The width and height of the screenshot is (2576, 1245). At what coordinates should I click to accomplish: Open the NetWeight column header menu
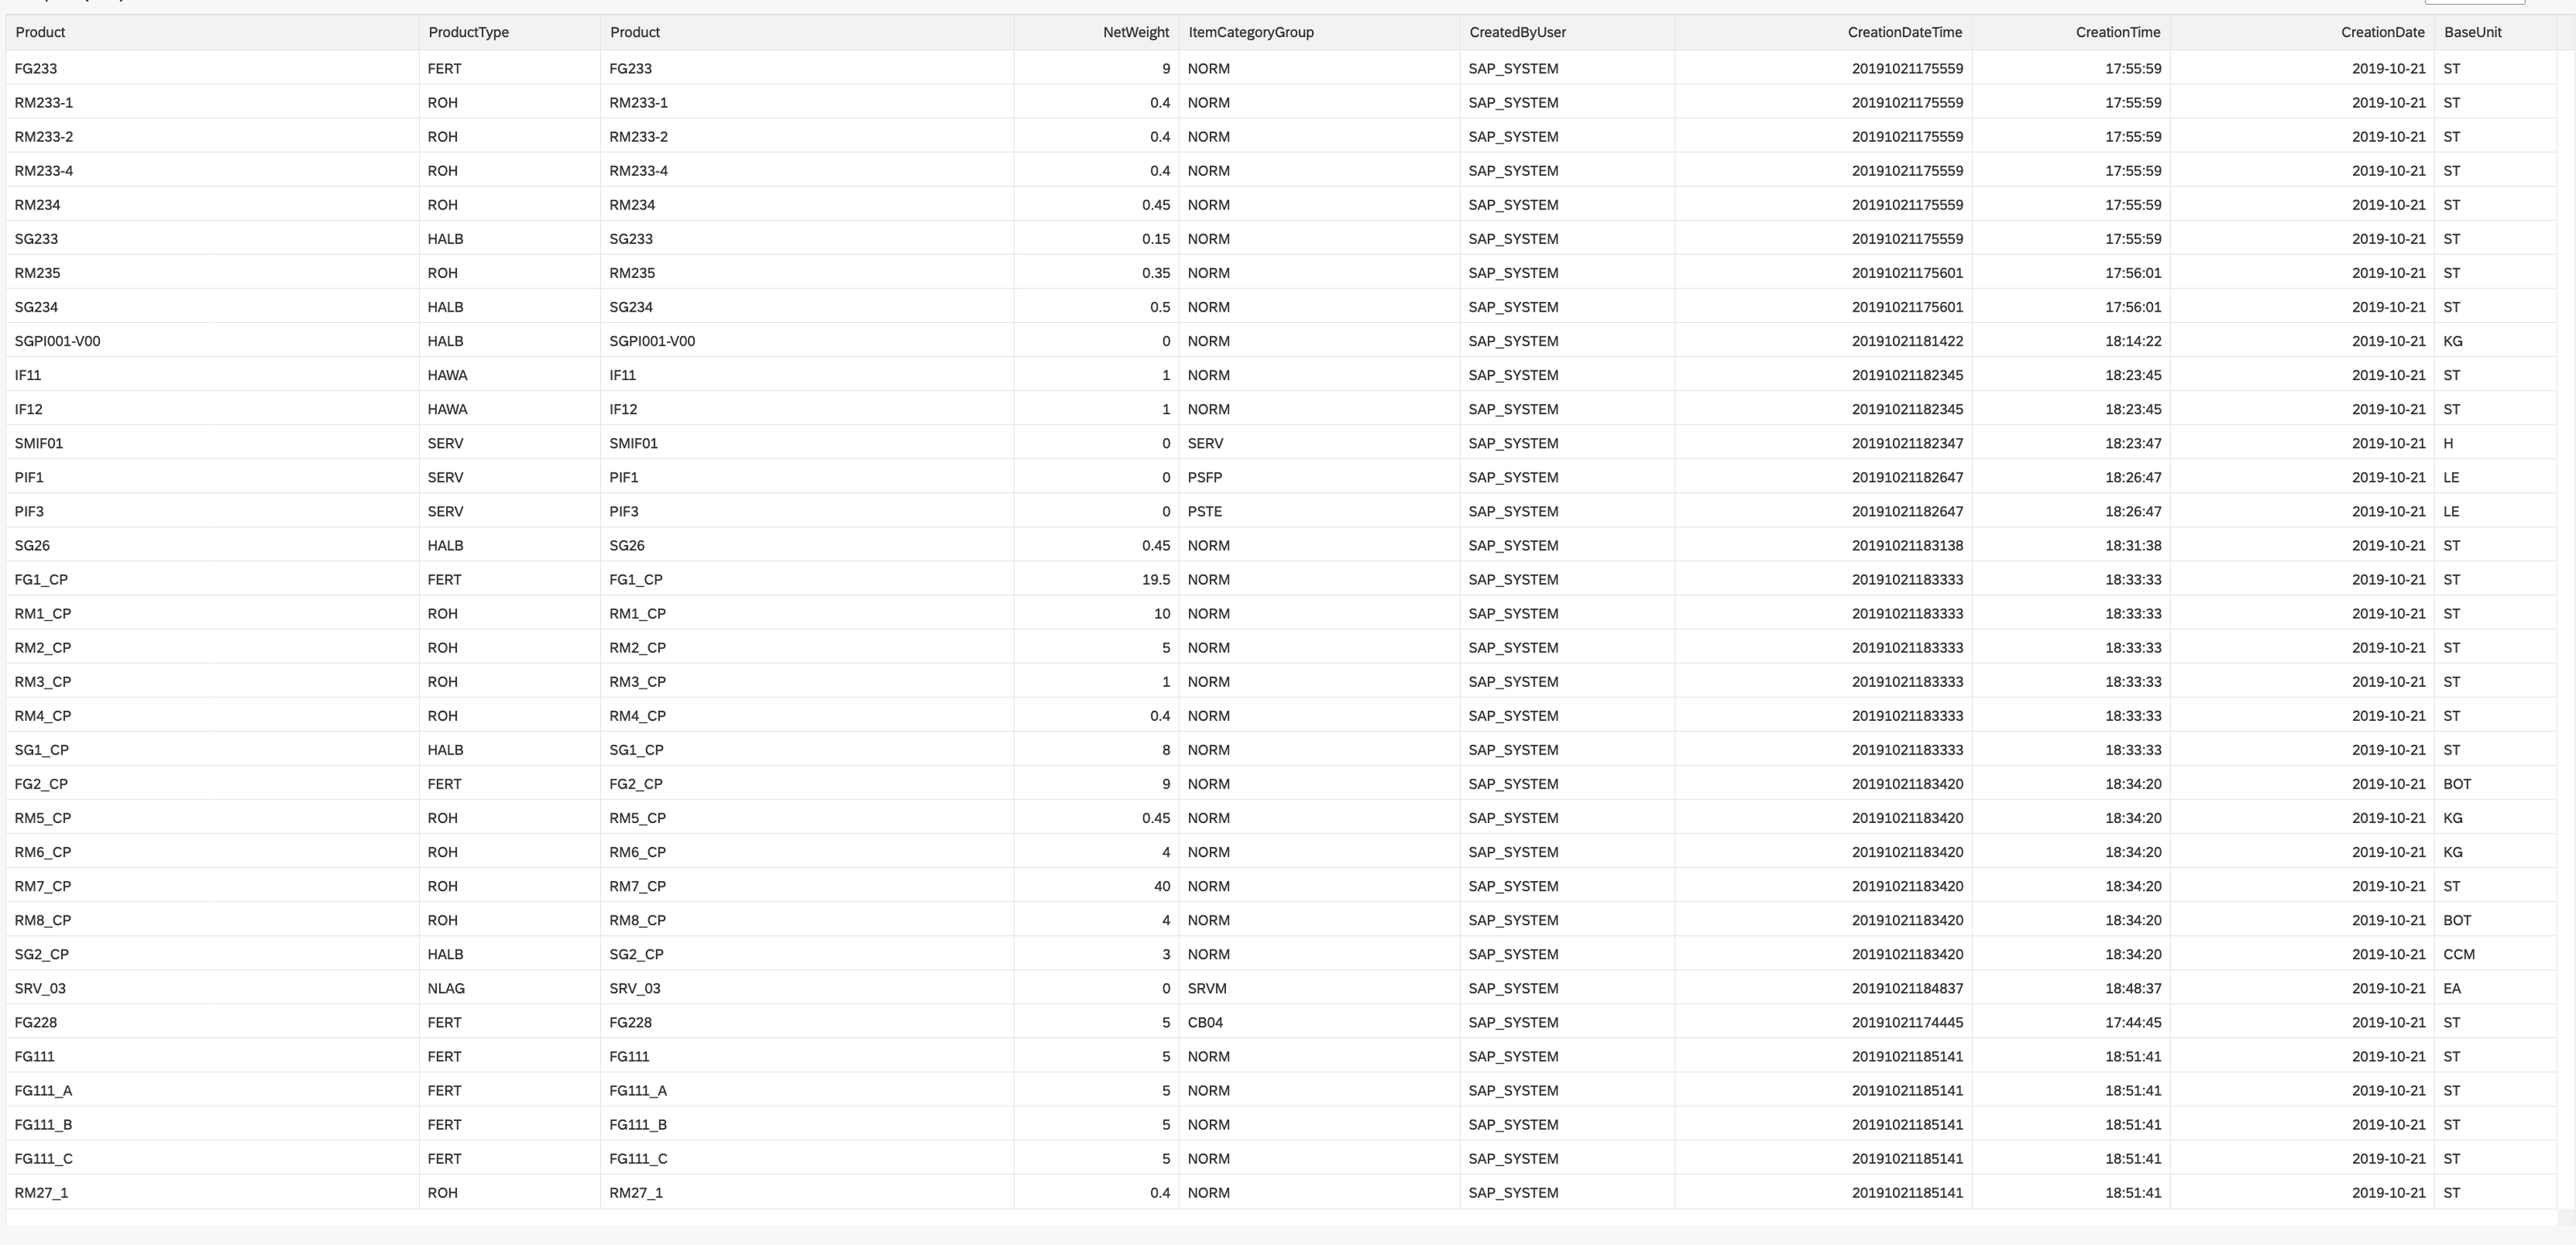pyautogui.click(x=1135, y=32)
